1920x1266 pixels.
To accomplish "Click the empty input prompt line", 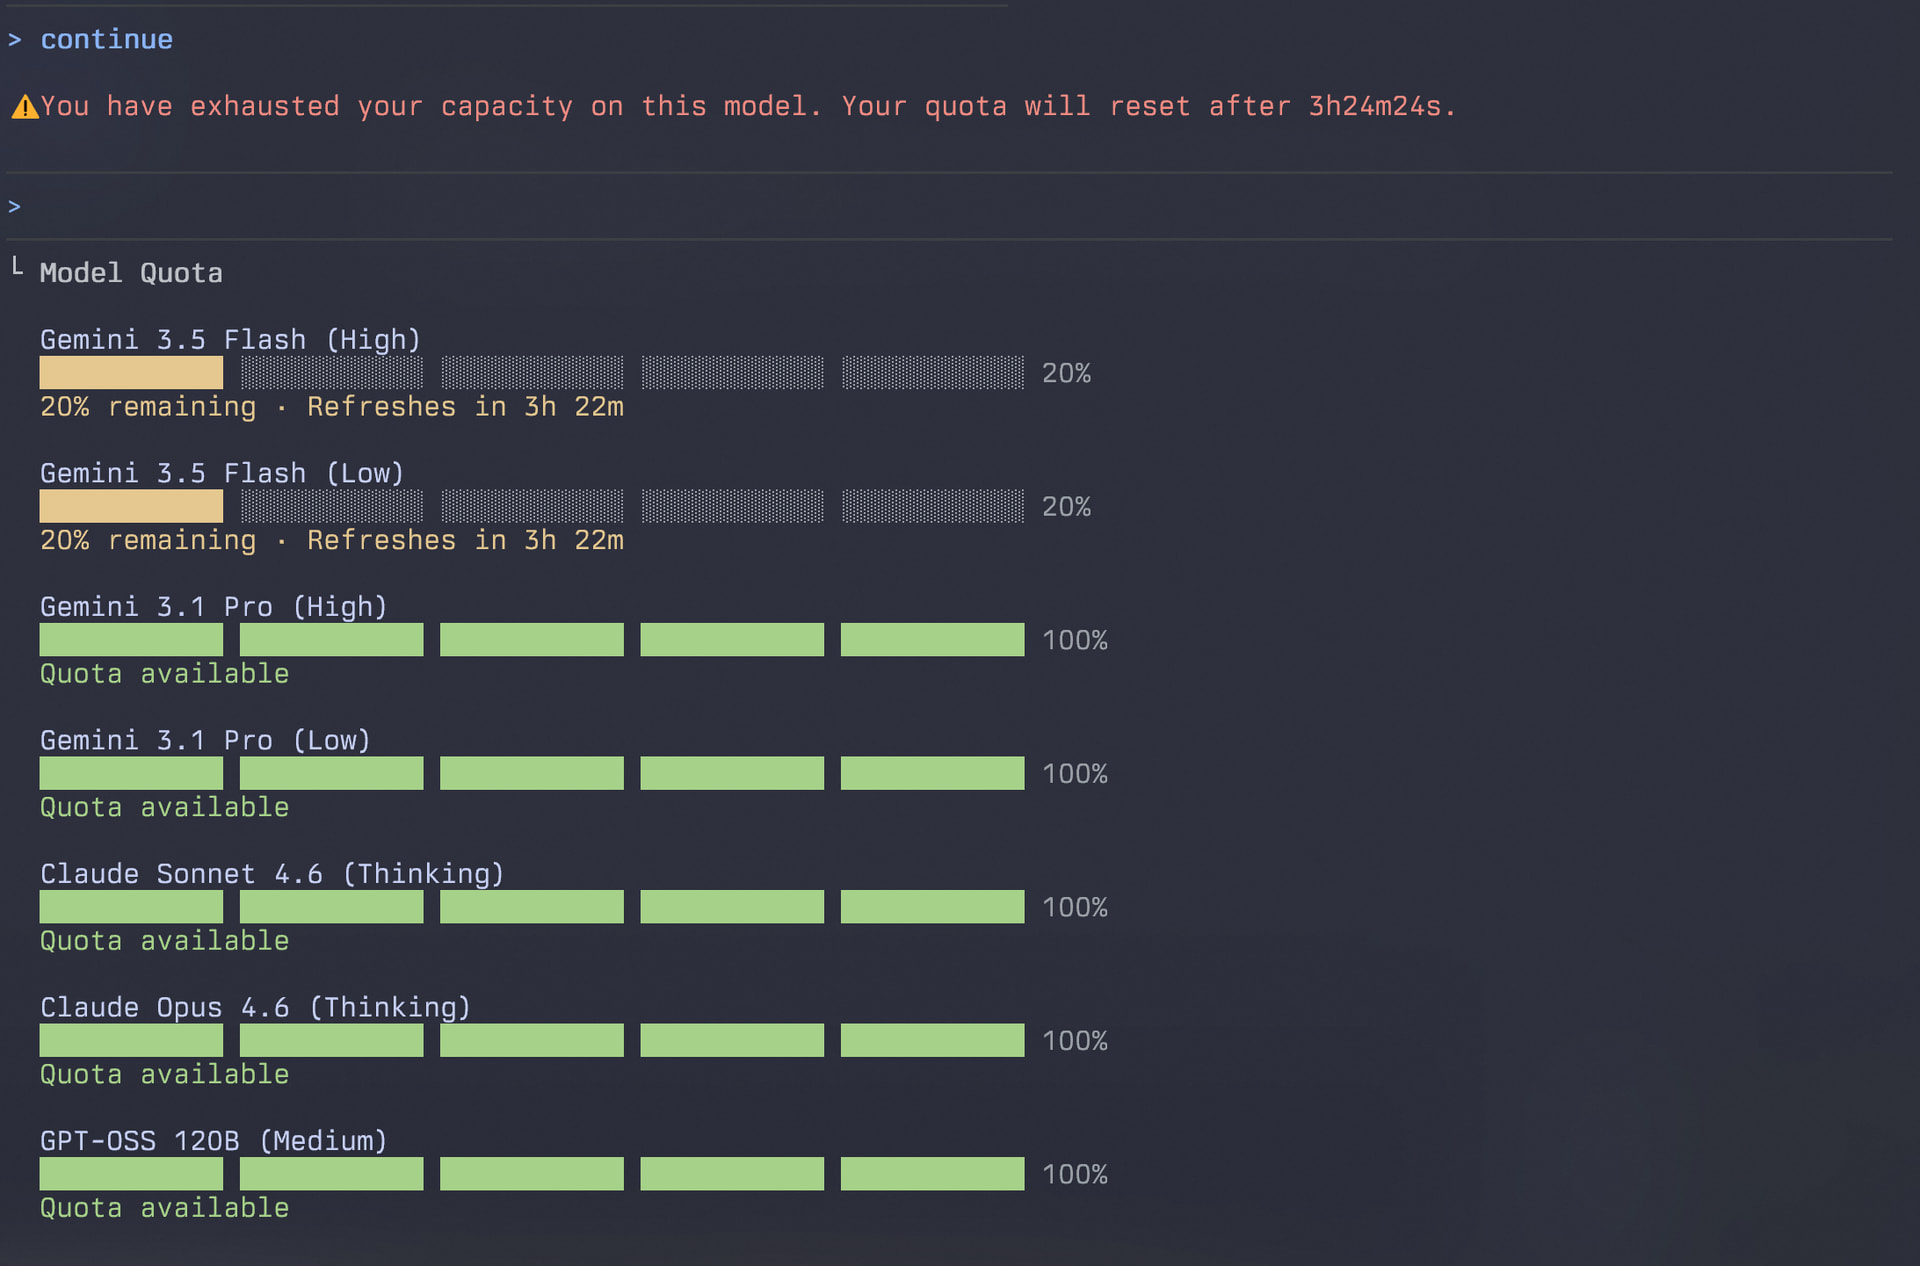I will pos(949,207).
